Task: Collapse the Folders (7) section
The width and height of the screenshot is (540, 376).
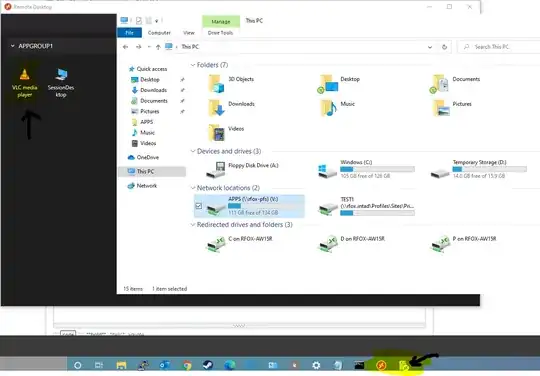Action: [x=193, y=65]
